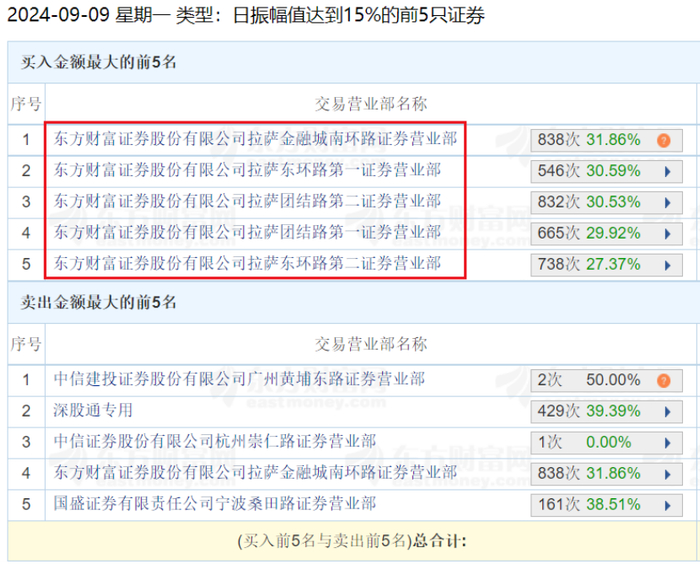Click the 161次 38.51% stats button
The width and height of the screenshot is (700, 564).
click(606, 505)
